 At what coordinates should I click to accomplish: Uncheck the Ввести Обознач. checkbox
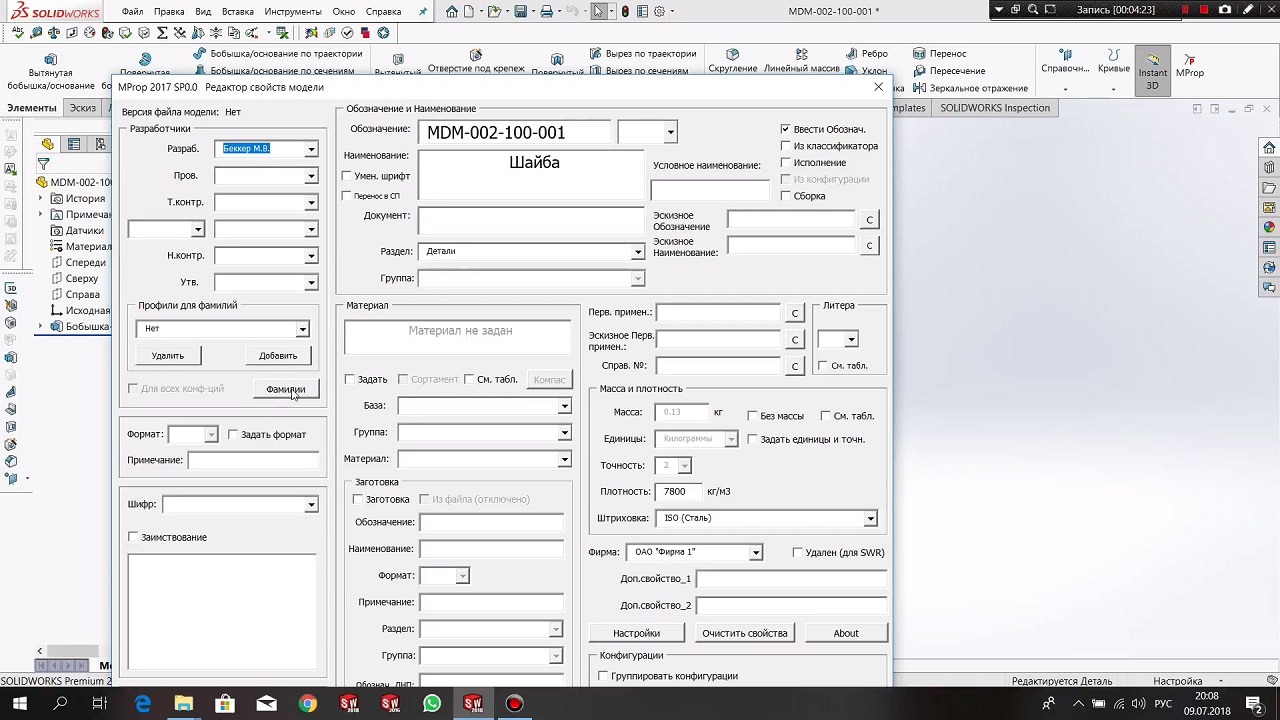(786, 129)
